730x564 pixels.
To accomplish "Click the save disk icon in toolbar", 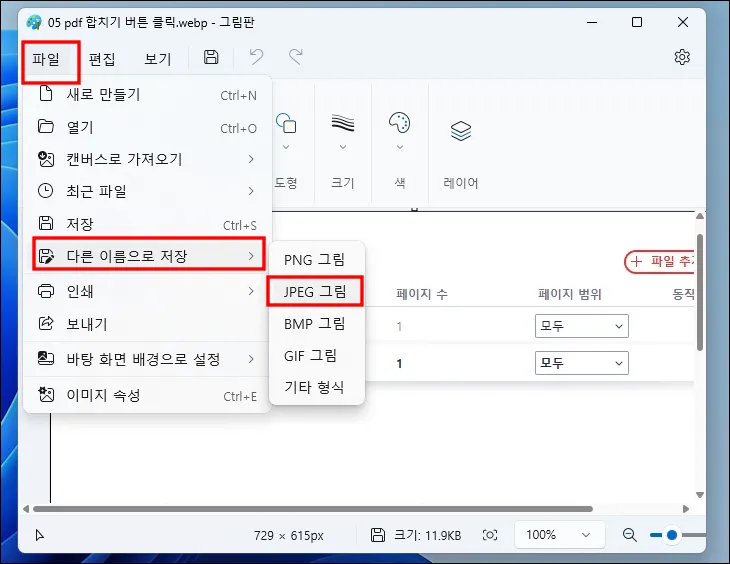I will point(211,57).
